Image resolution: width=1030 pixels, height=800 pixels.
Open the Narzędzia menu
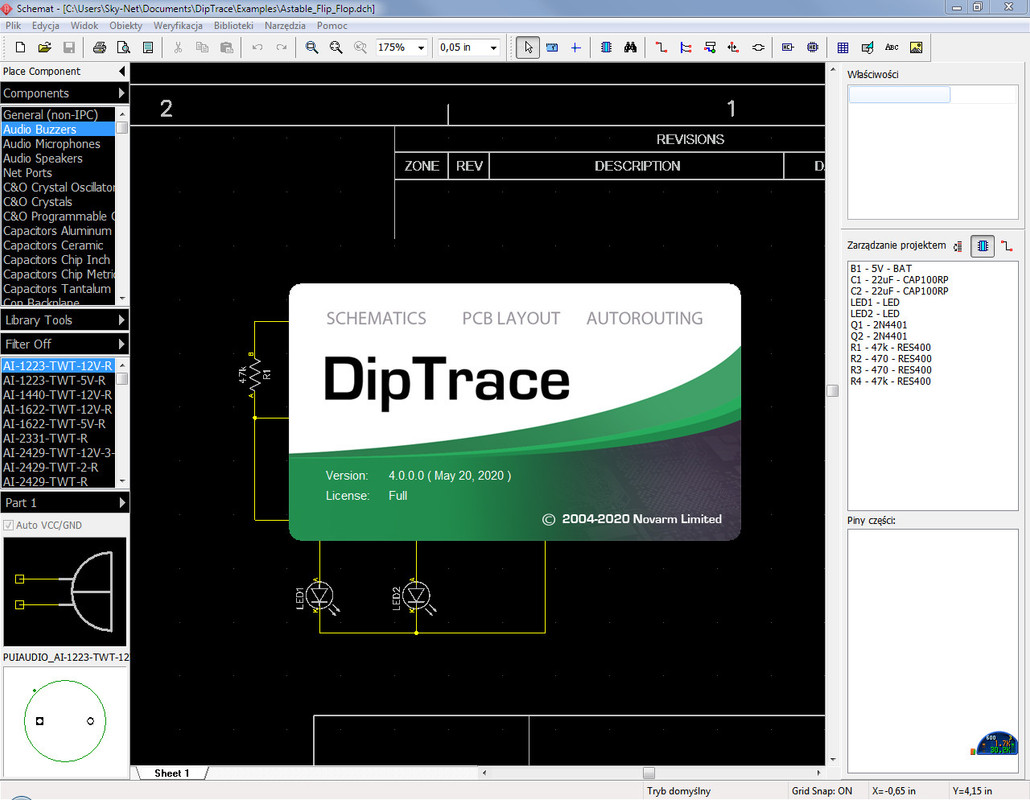click(x=285, y=26)
